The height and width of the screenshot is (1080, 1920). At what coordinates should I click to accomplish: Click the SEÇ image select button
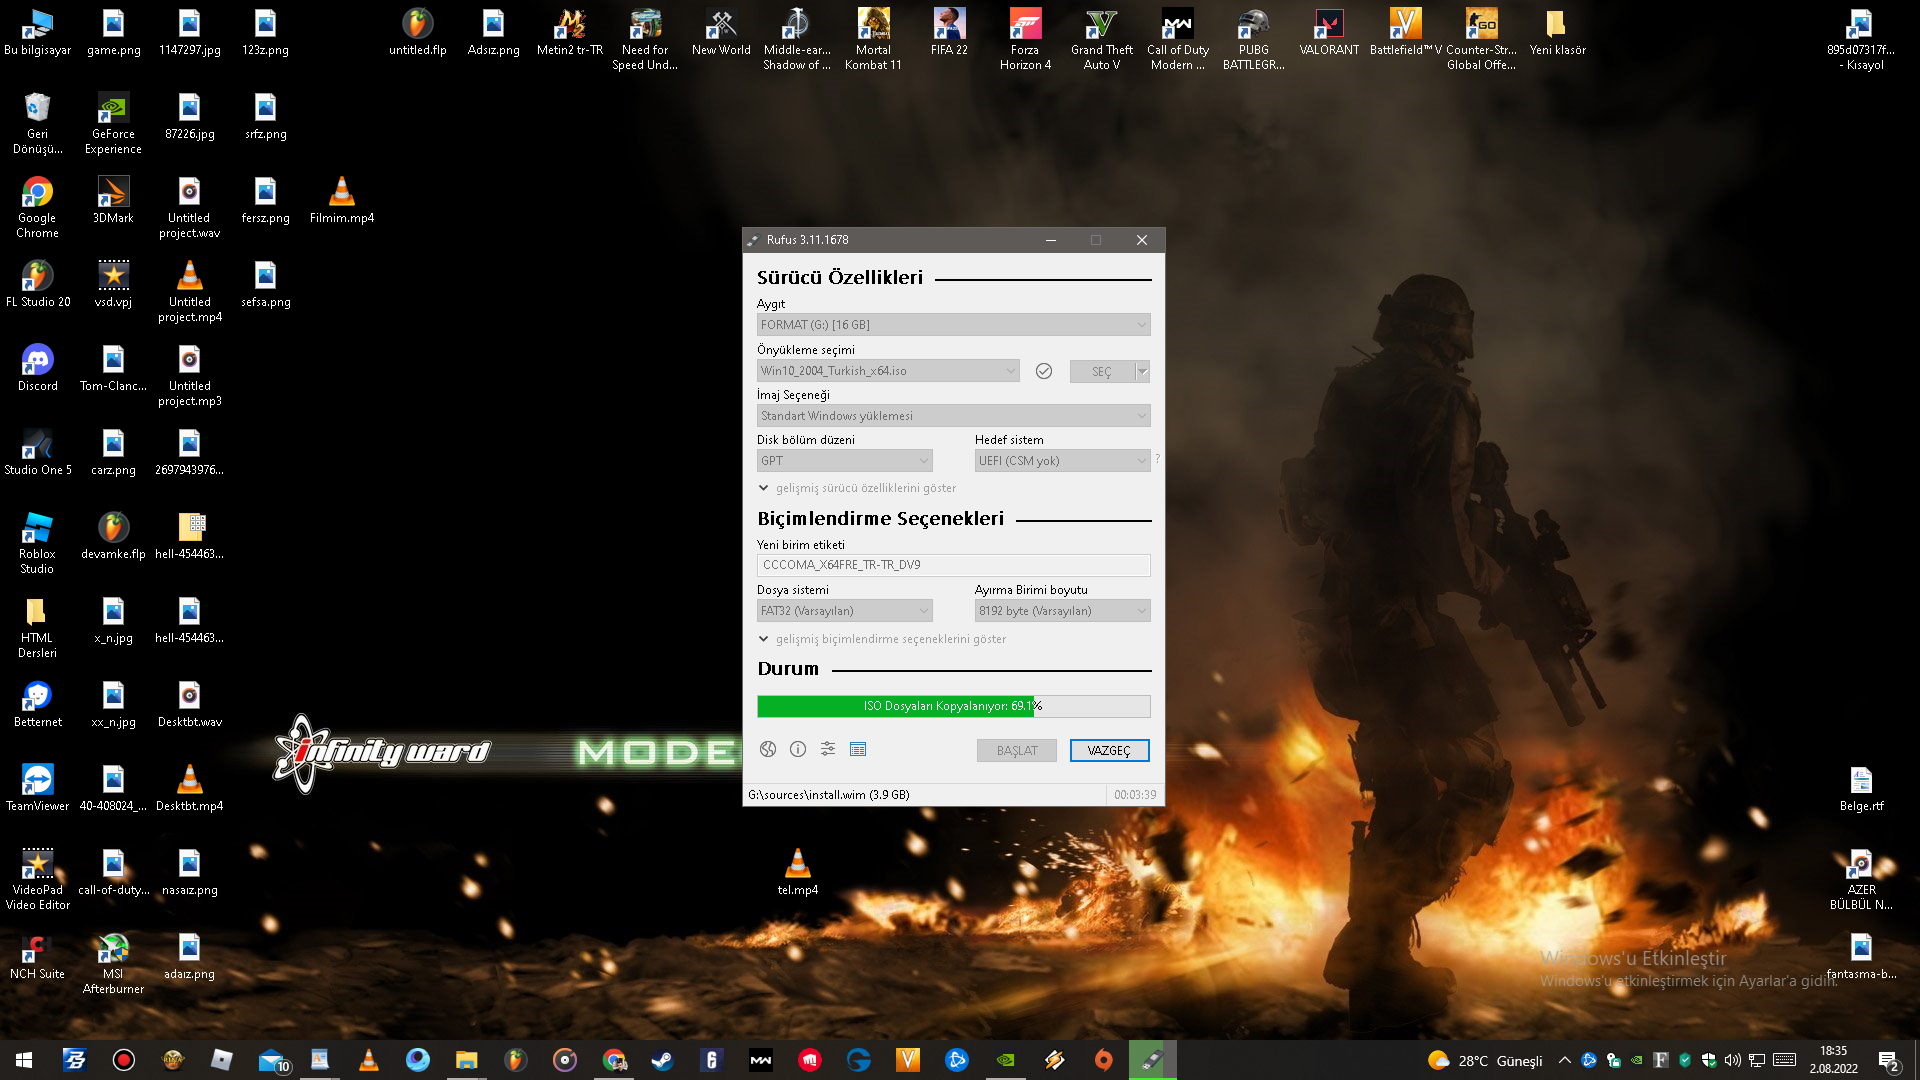pos(1101,371)
